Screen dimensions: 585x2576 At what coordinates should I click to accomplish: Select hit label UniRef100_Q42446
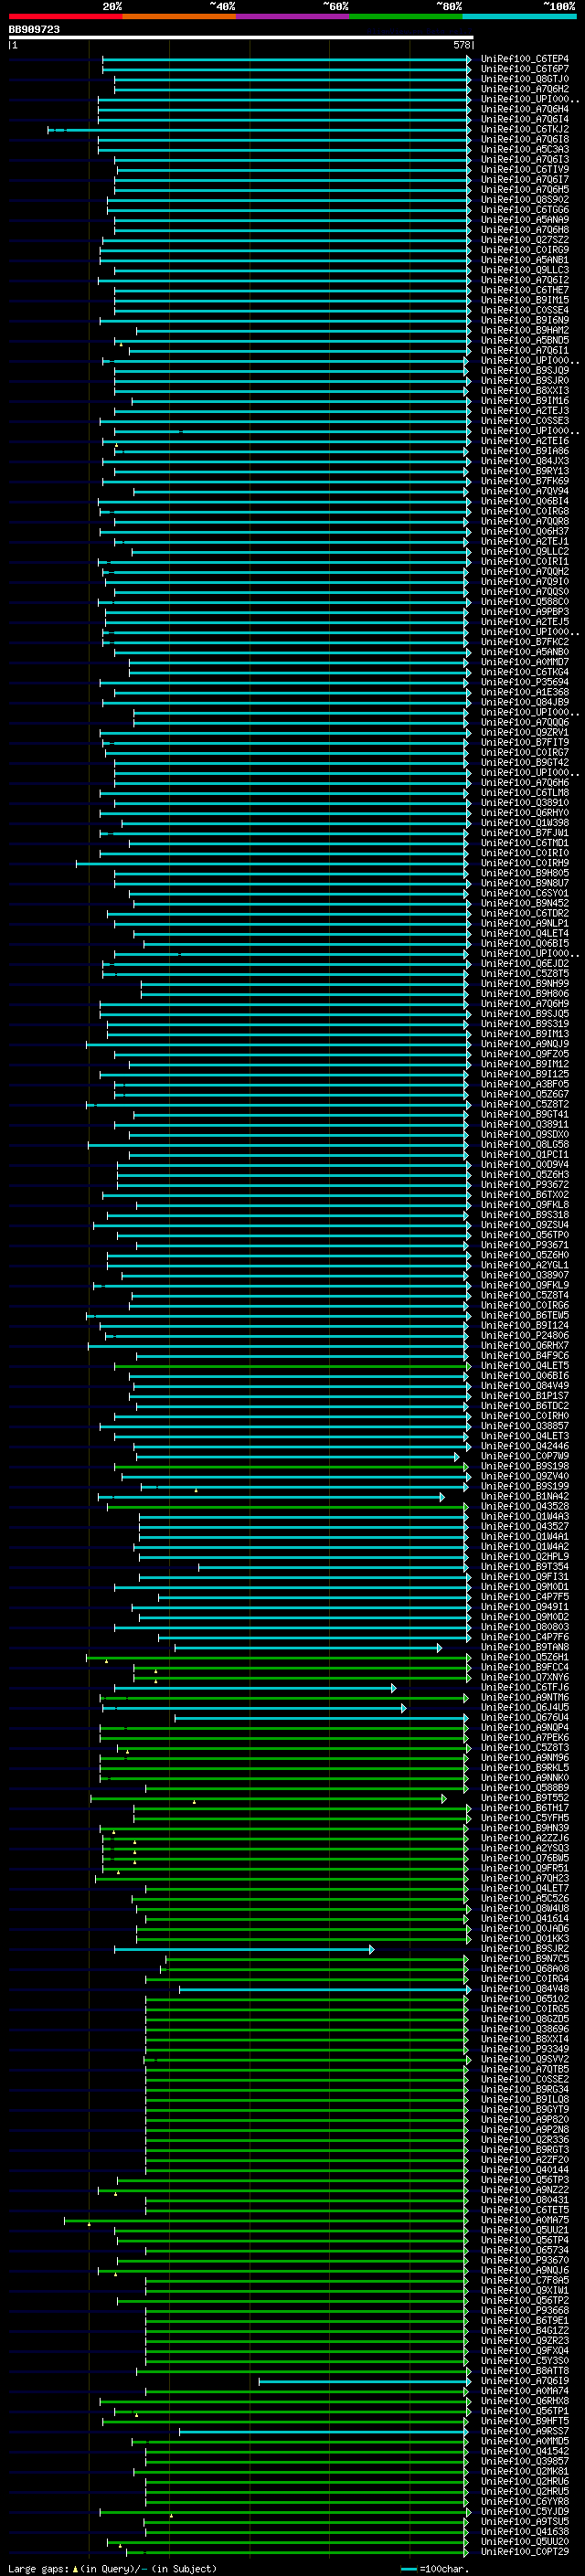[525, 1446]
